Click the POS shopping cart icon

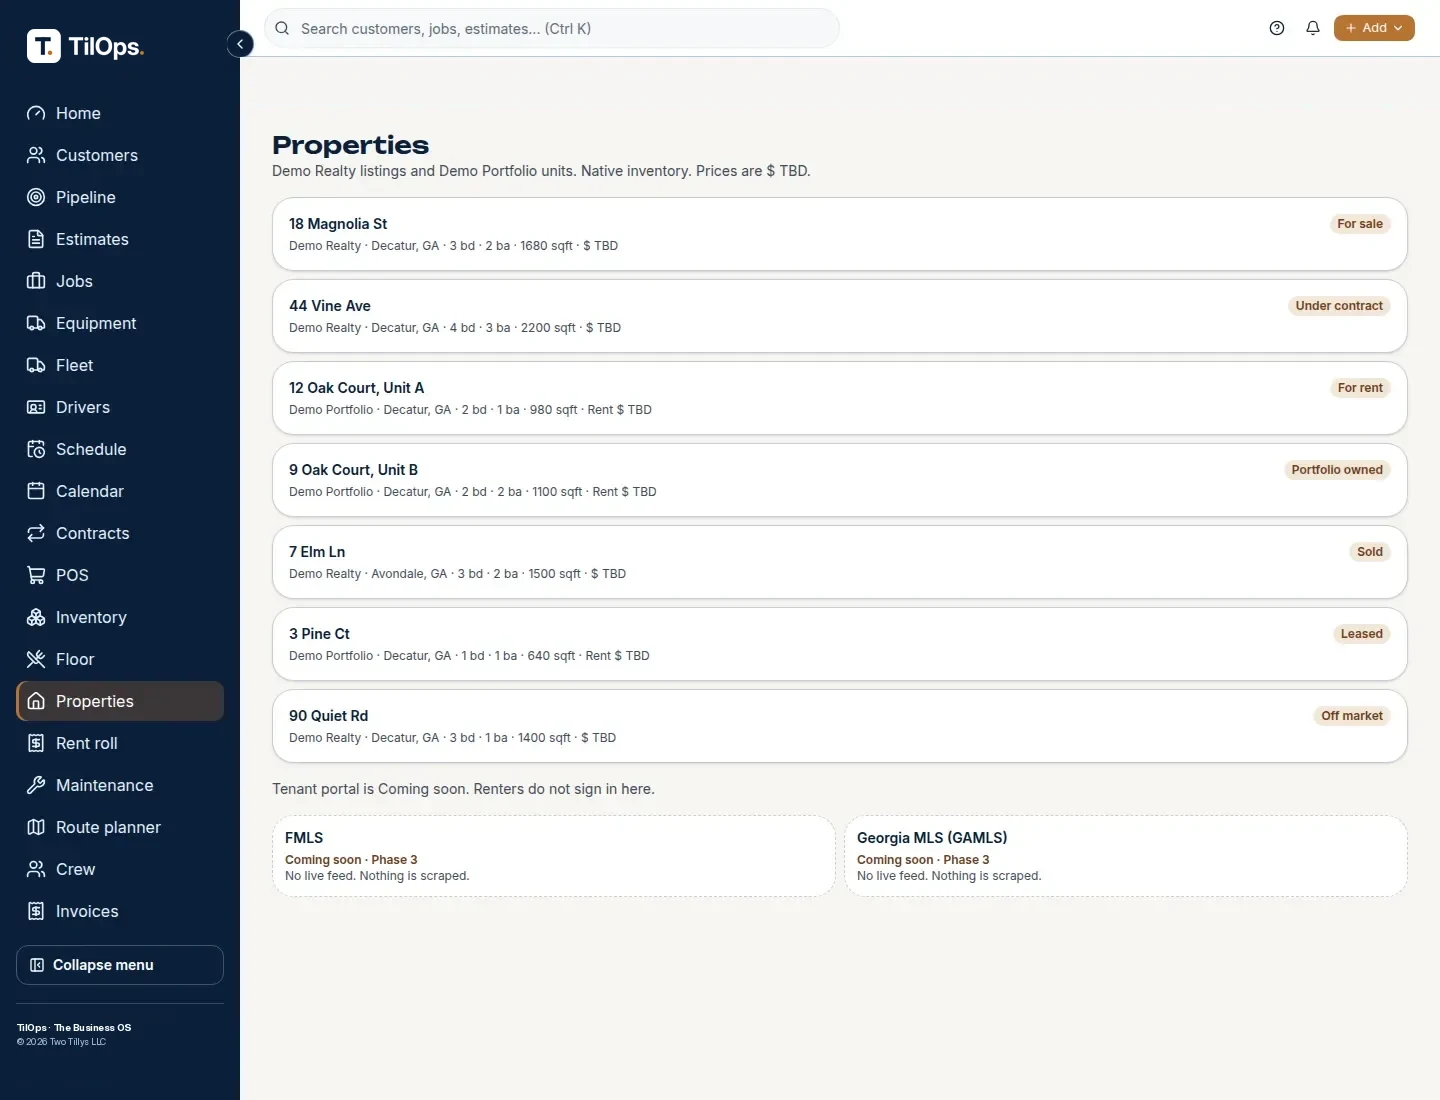pos(36,575)
